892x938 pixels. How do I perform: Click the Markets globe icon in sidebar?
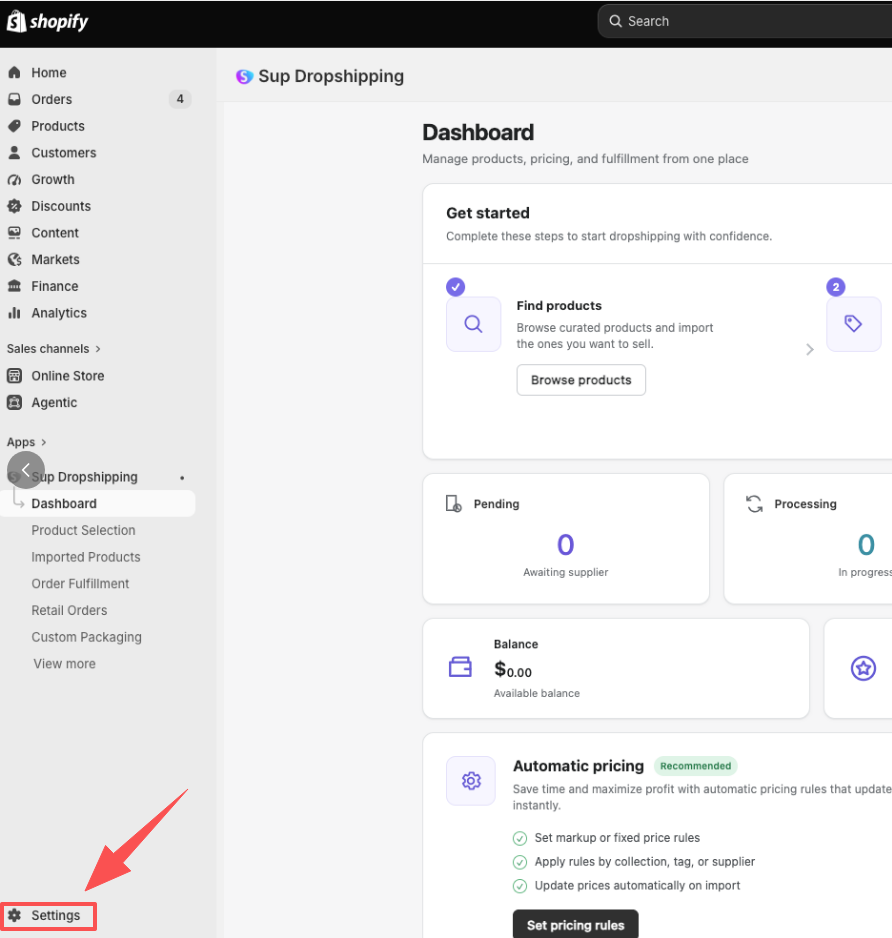click(14, 260)
